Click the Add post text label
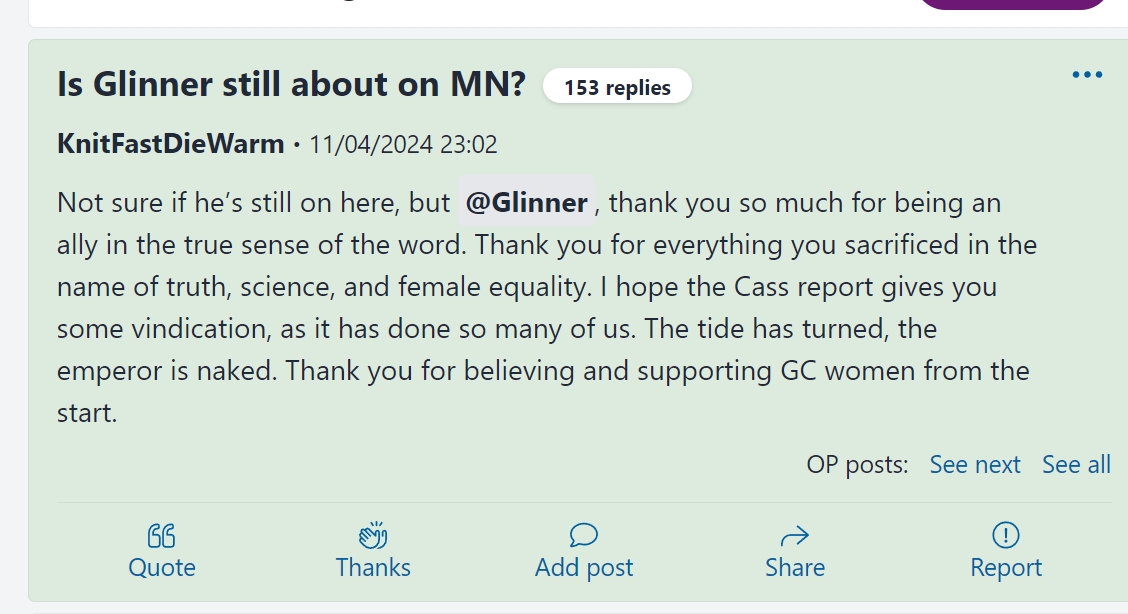 583,567
